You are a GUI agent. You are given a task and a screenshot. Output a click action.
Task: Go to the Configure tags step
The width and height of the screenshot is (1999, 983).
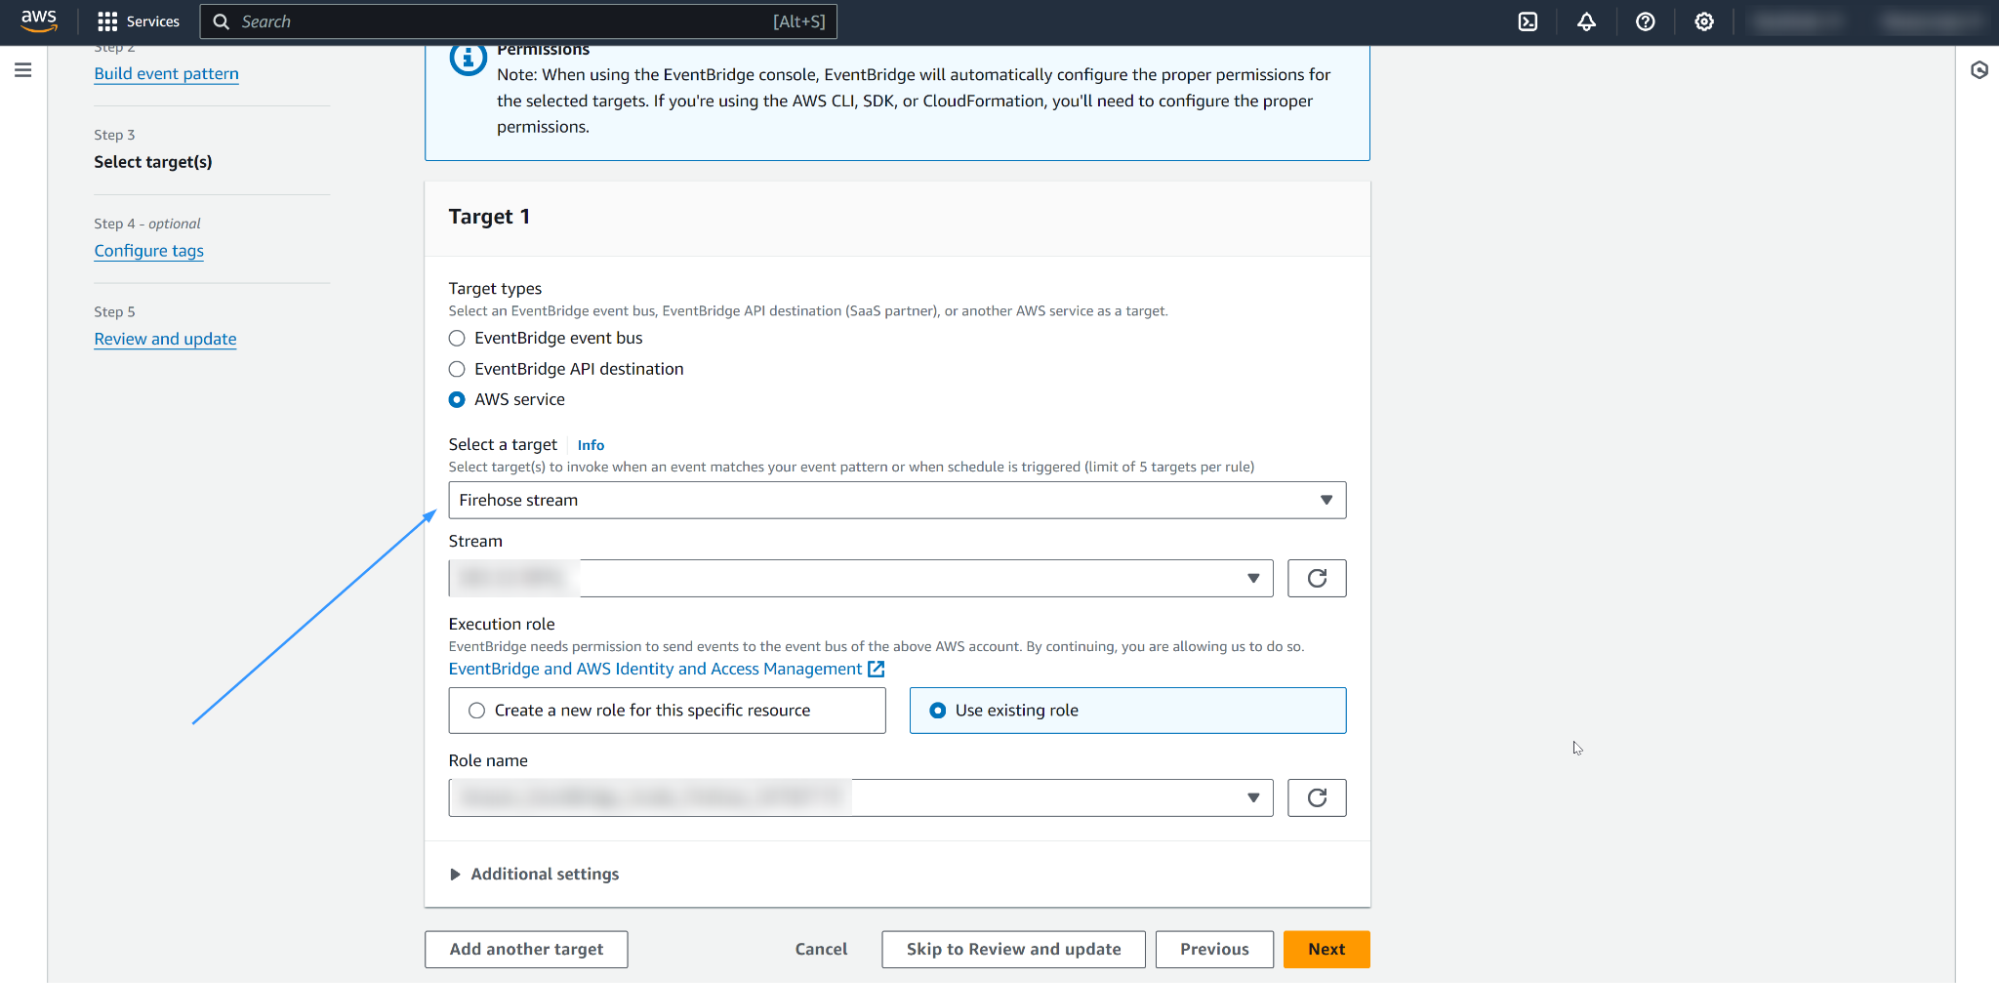tap(148, 251)
